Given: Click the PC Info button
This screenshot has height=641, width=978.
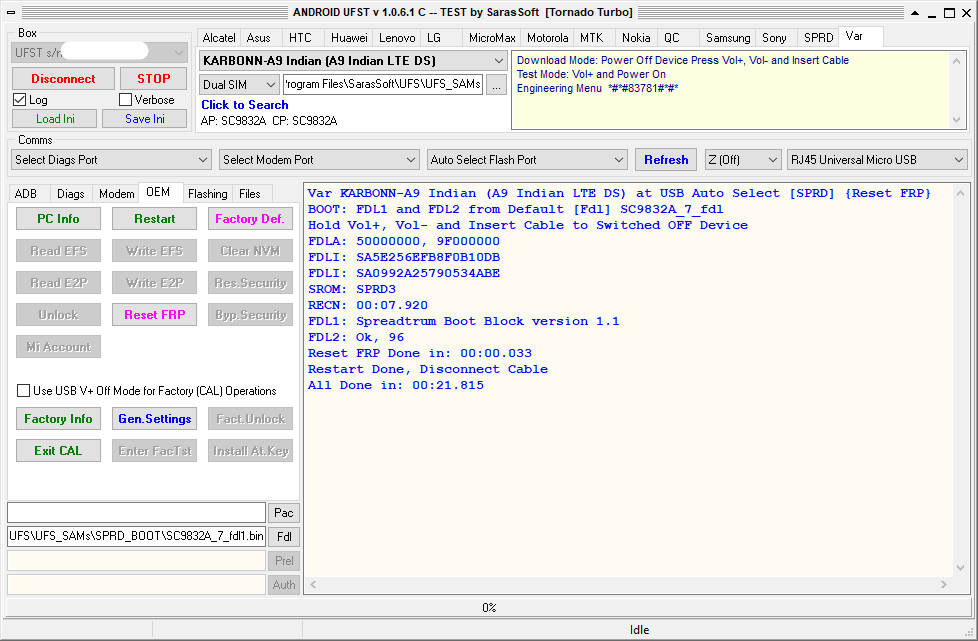Looking at the screenshot, I should click(x=58, y=219).
